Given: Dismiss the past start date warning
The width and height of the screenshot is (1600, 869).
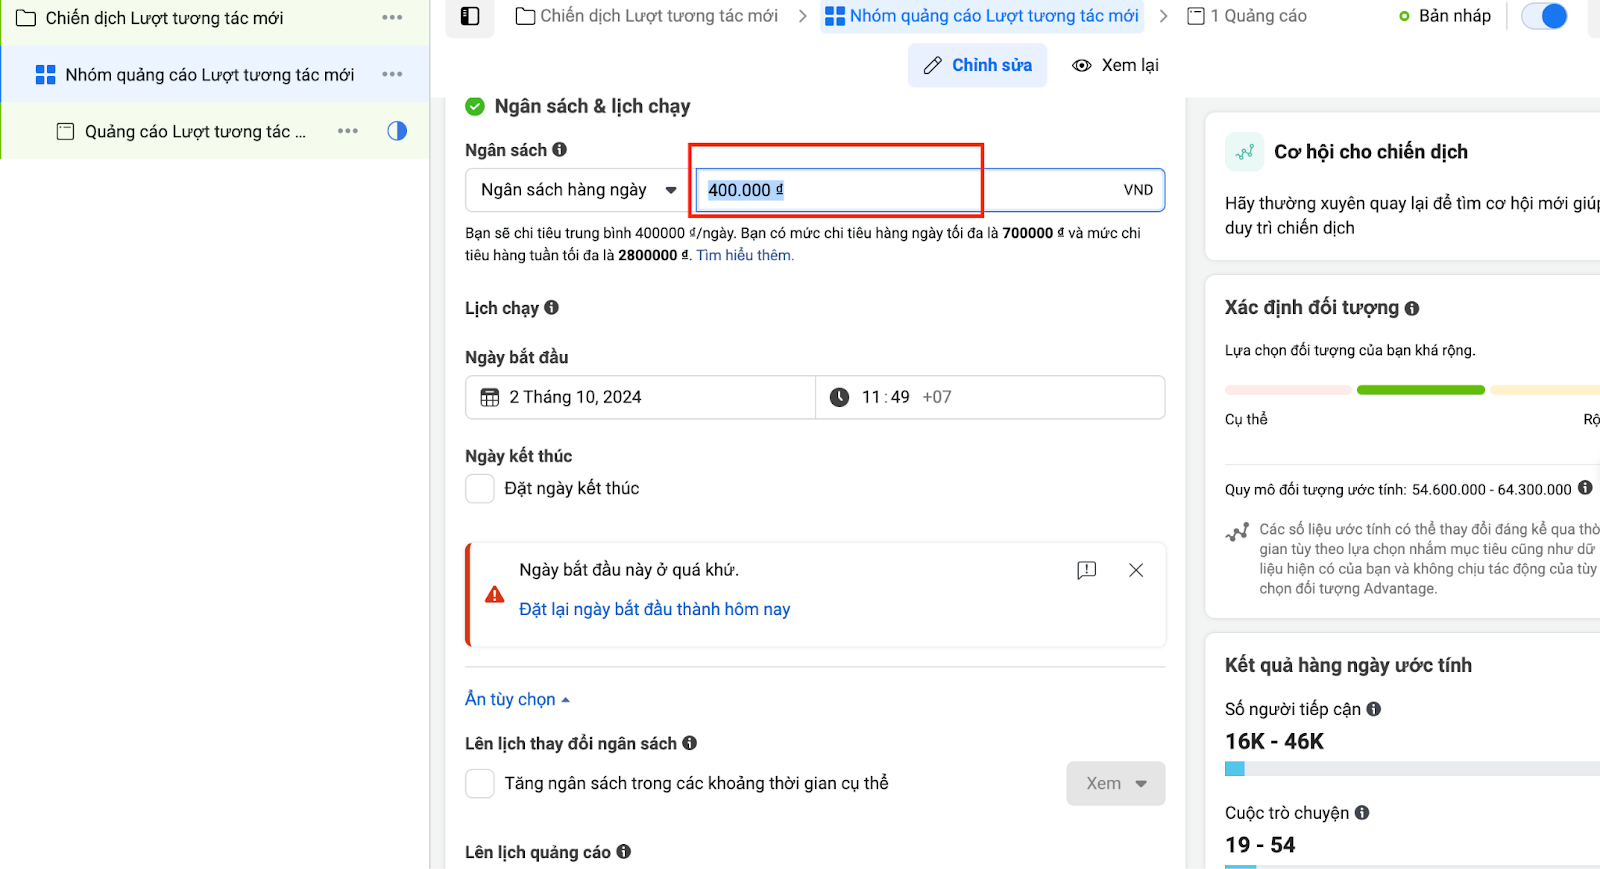Looking at the screenshot, I should coord(1136,570).
